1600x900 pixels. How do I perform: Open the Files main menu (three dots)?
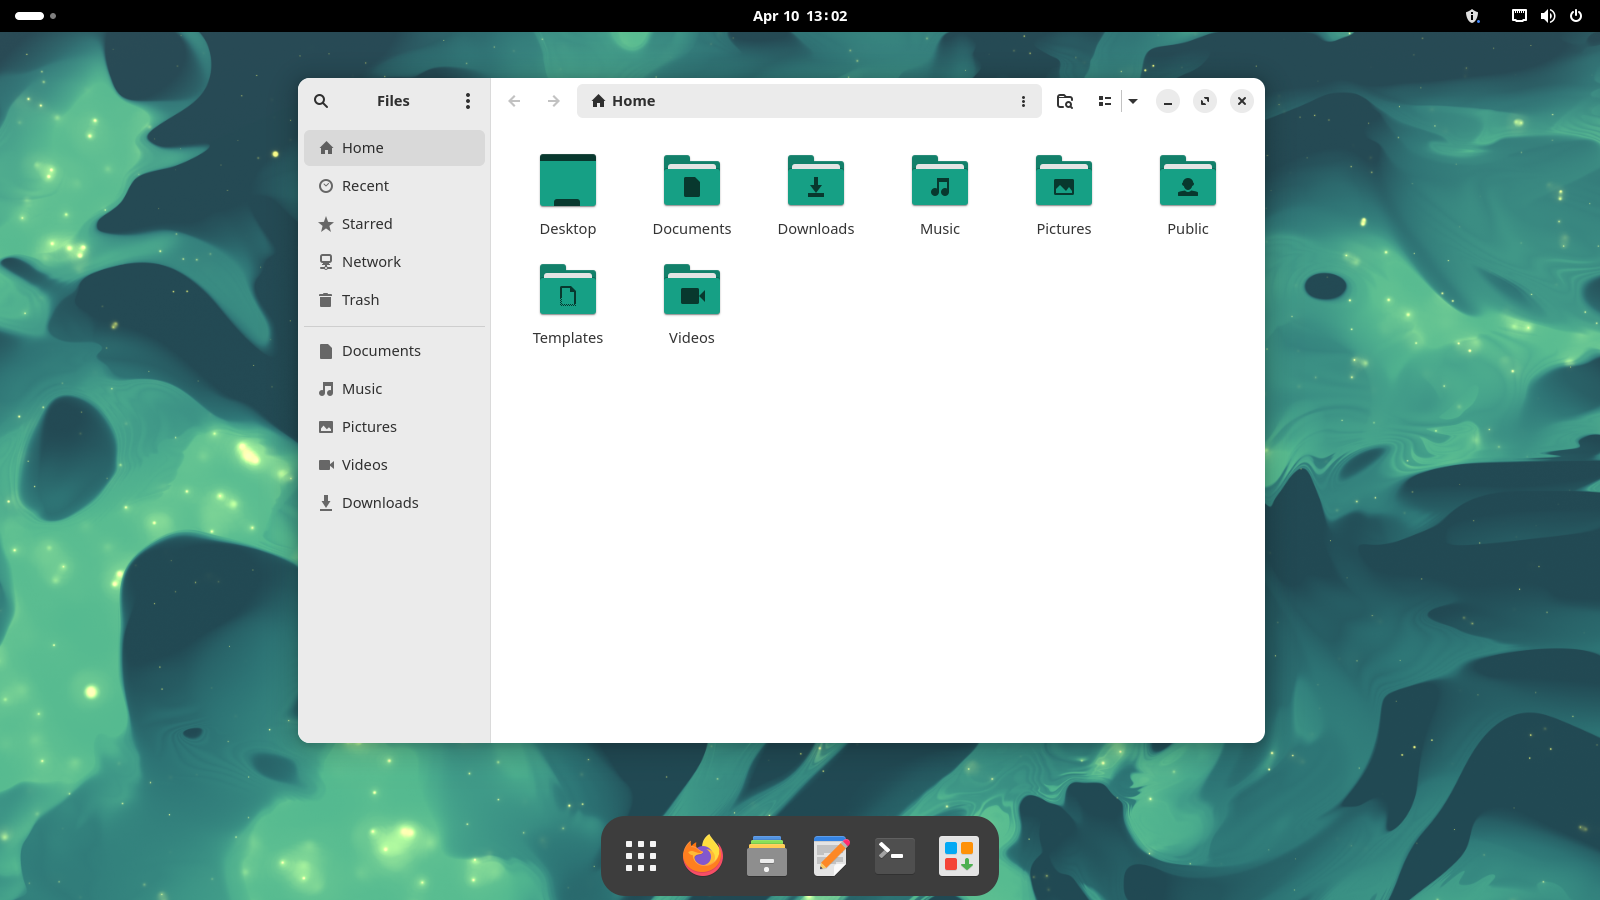[467, 101]
